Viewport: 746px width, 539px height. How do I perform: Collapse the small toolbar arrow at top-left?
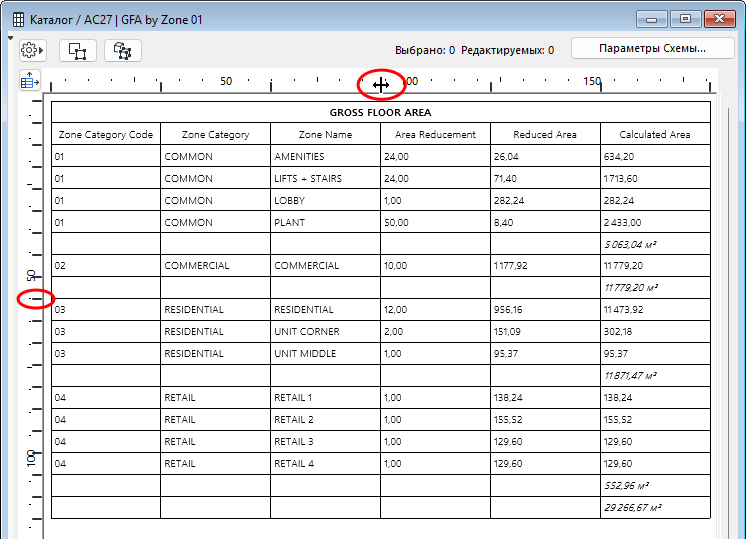[x=10, y=38]
